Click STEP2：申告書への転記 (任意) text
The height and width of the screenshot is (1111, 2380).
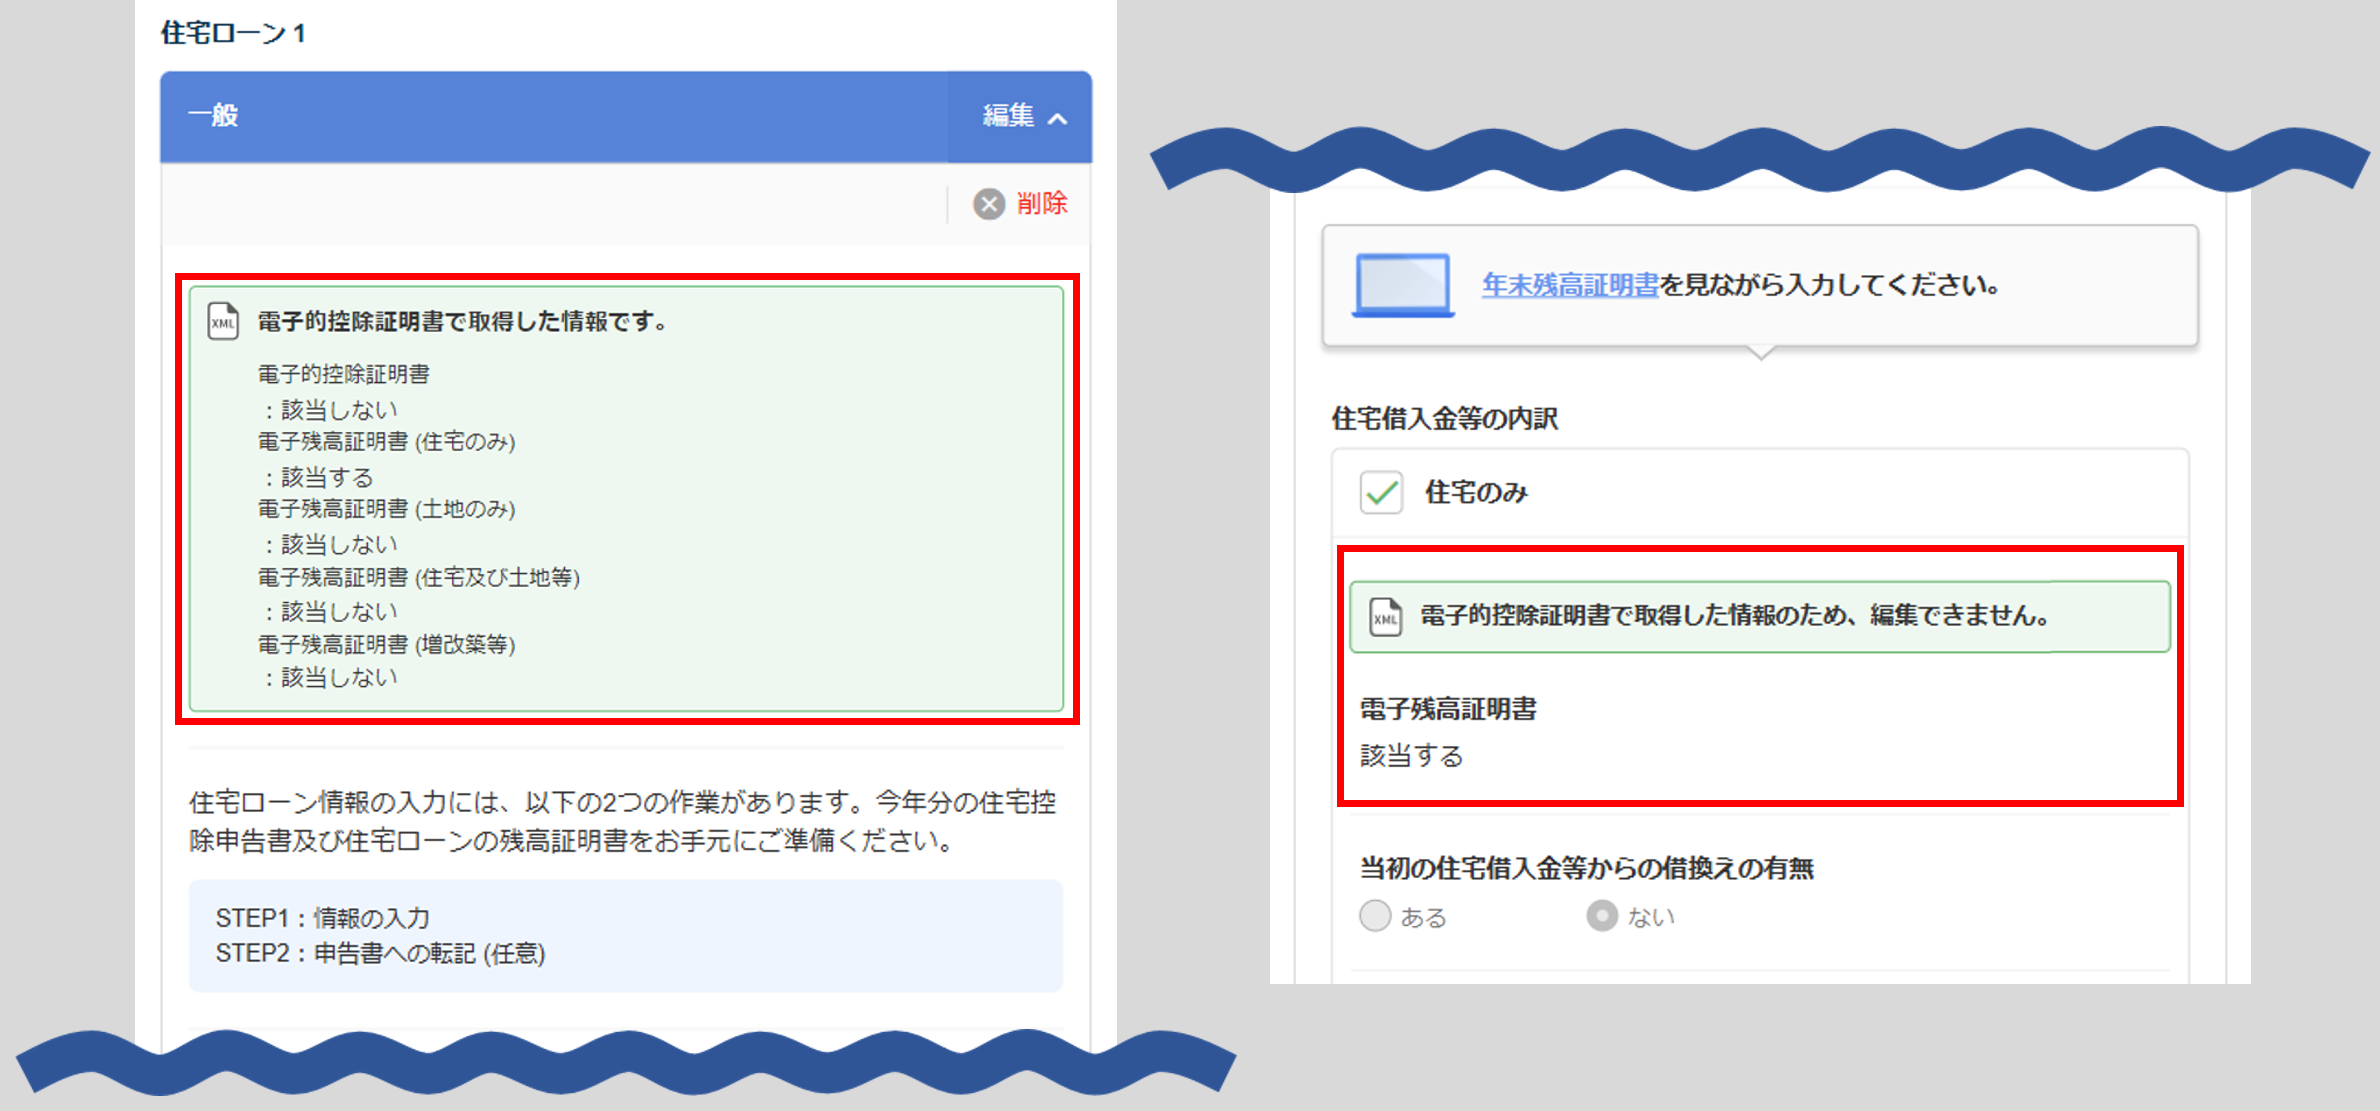(380, 953)
